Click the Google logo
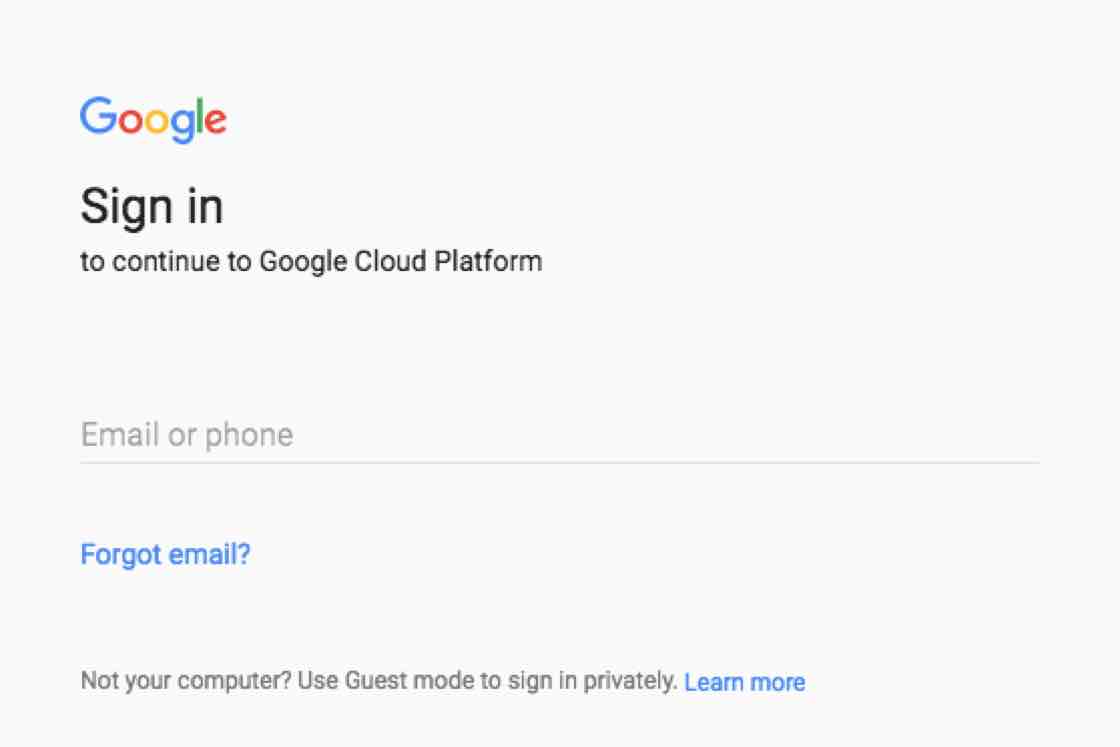This screenshot has height=747, width=1120. click(153, 120)
